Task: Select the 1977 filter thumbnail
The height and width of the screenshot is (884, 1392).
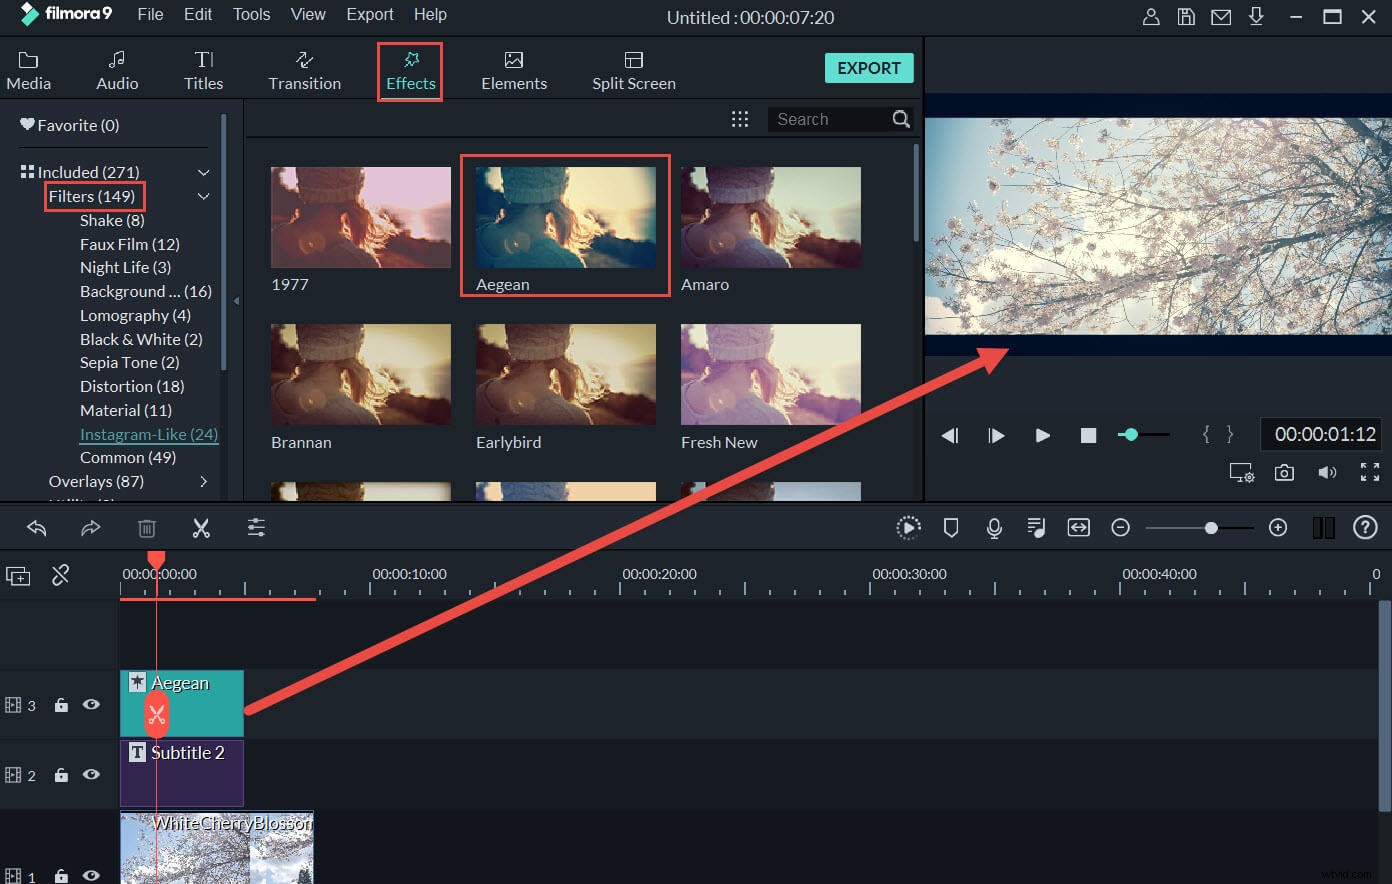Action: click(360, 217)
